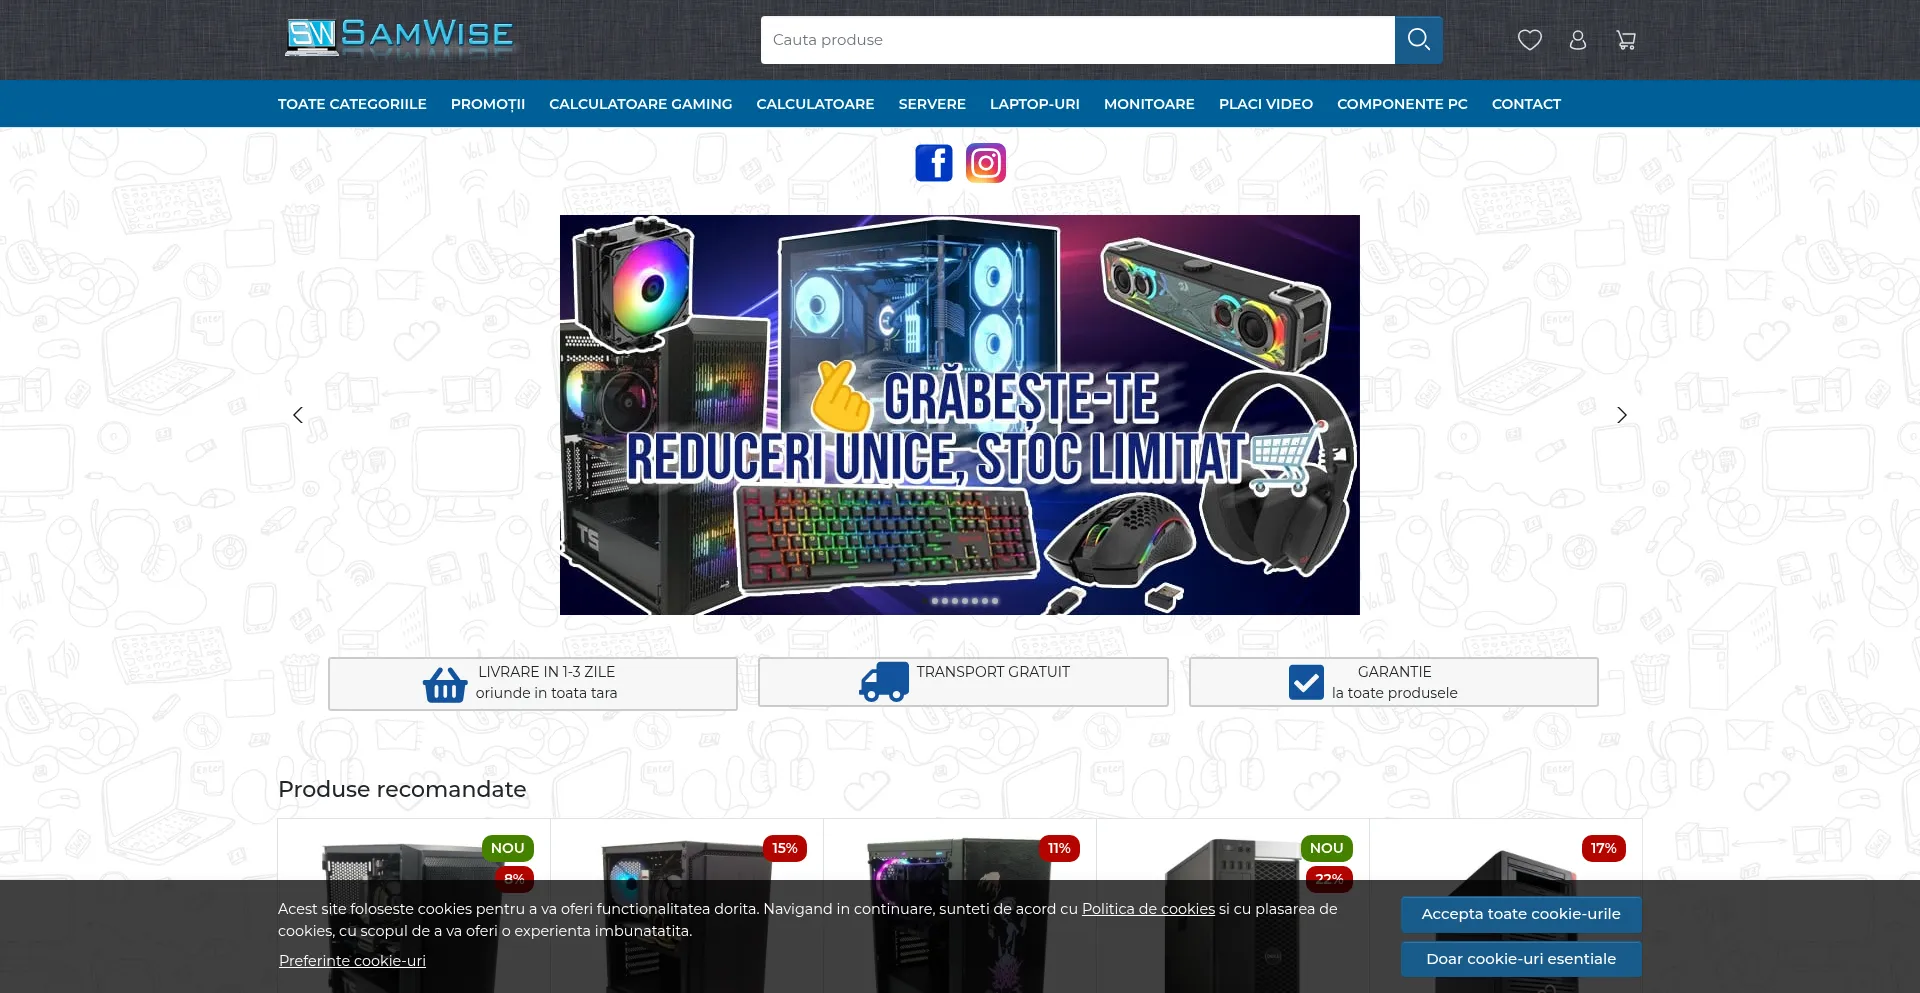The height and width of the screenshot is (993, 1920).
Task: Visit the Facebook page icon
Action: point(934,163)
